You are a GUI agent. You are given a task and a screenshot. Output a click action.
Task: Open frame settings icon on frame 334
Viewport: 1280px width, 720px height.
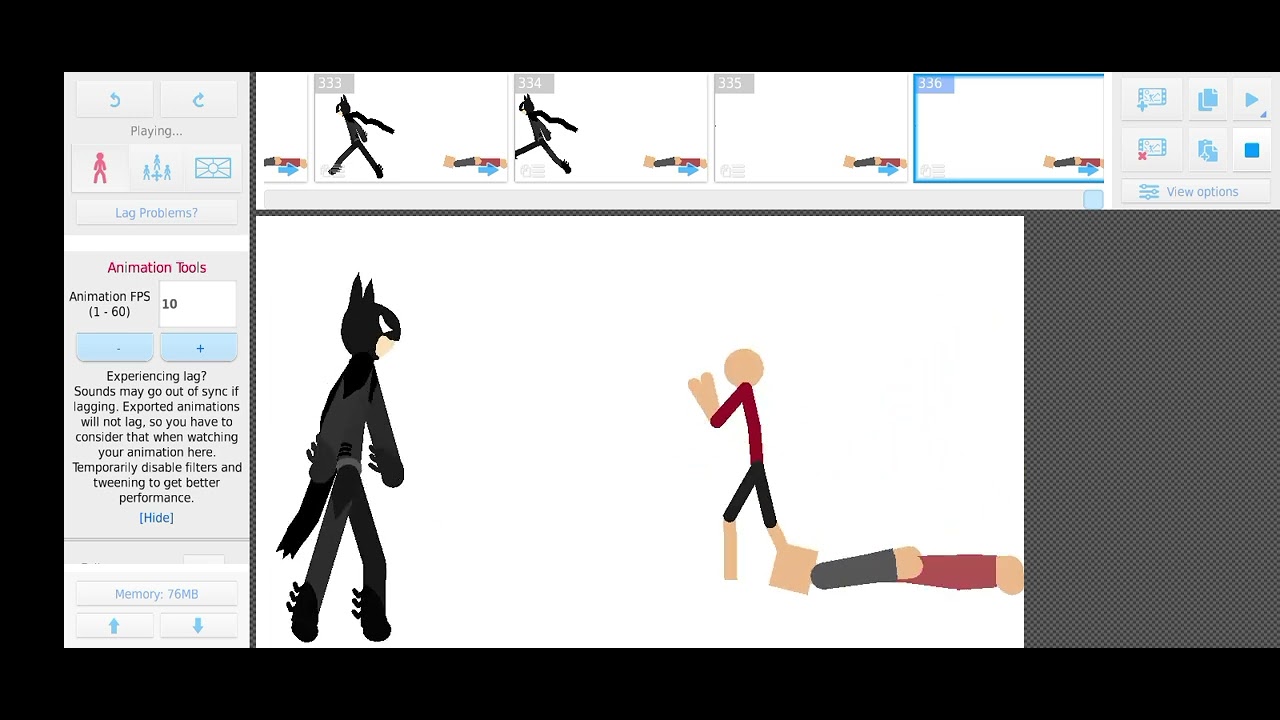(532, 171)
